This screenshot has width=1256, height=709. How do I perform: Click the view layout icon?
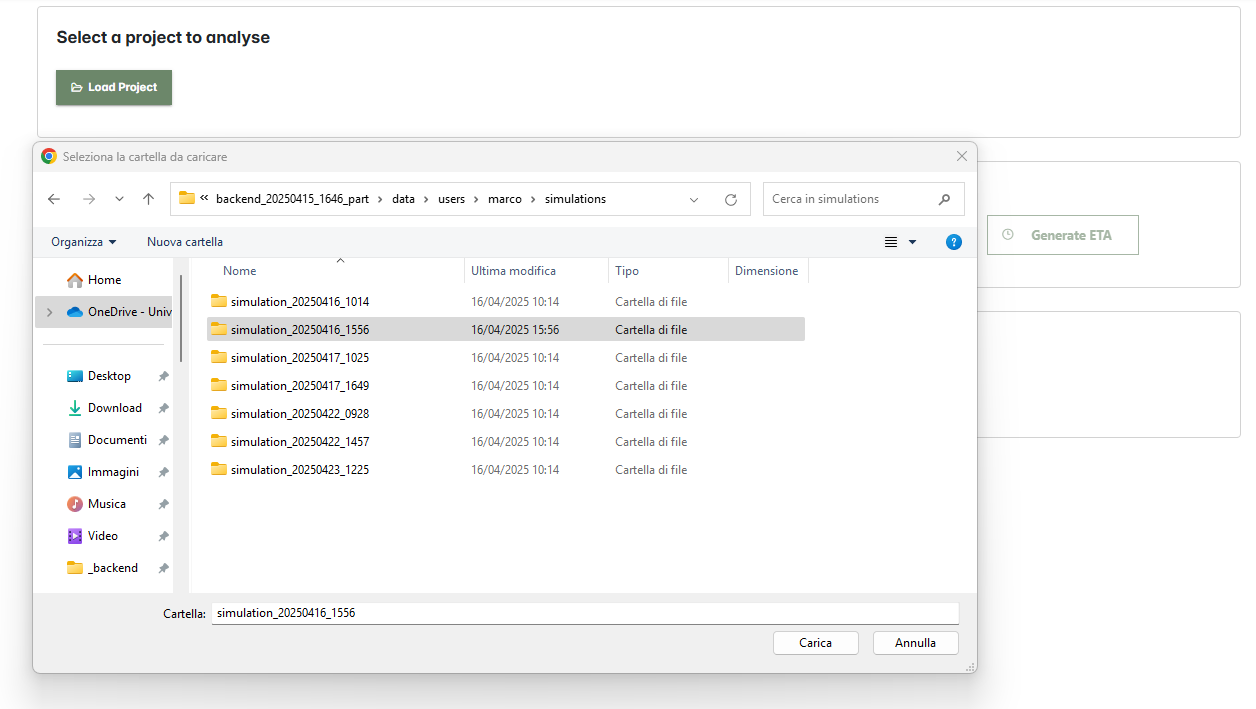coord(891,242)
